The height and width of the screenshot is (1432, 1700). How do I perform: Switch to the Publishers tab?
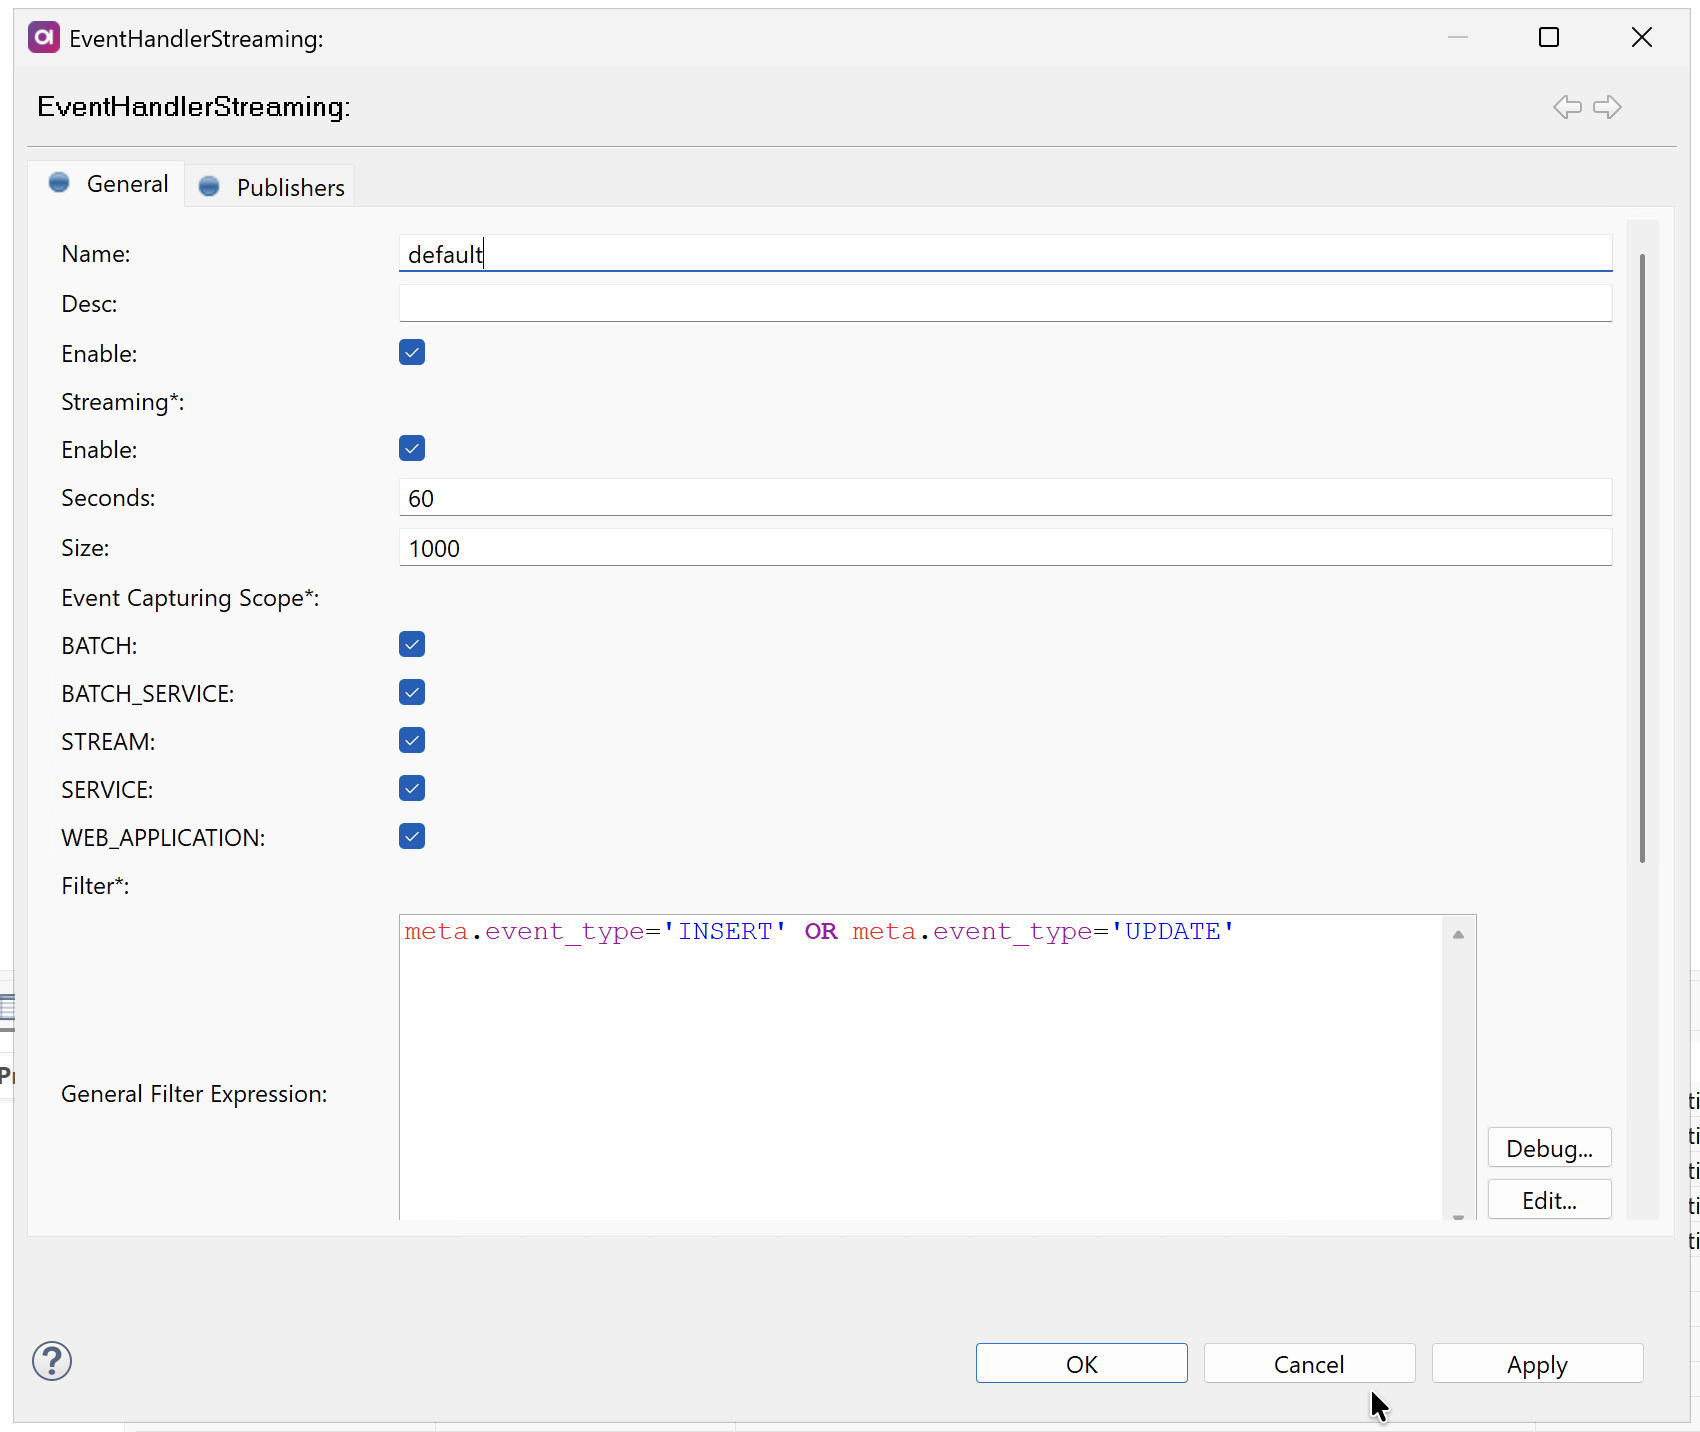point(271,187)
